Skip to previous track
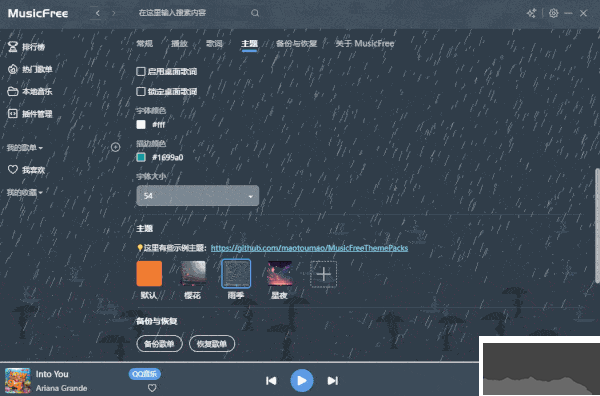Viewport: 600px width, 396px height. (271, 381)
